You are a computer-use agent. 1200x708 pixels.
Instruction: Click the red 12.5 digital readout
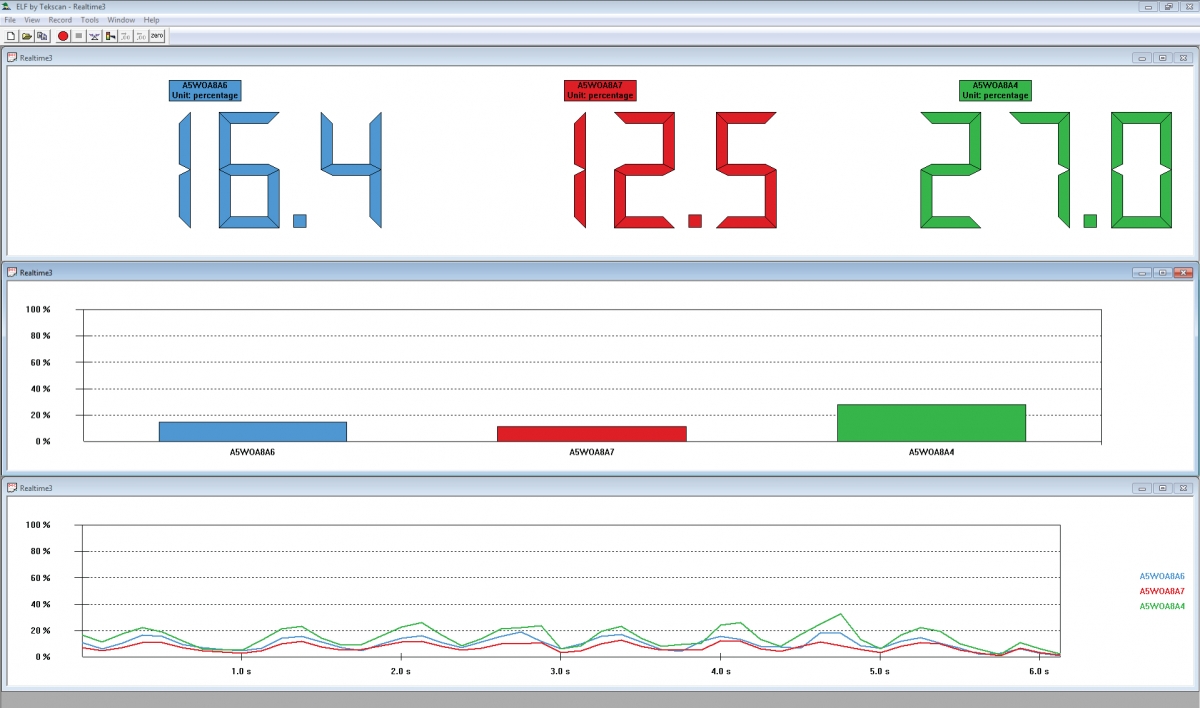coord(675,170)
